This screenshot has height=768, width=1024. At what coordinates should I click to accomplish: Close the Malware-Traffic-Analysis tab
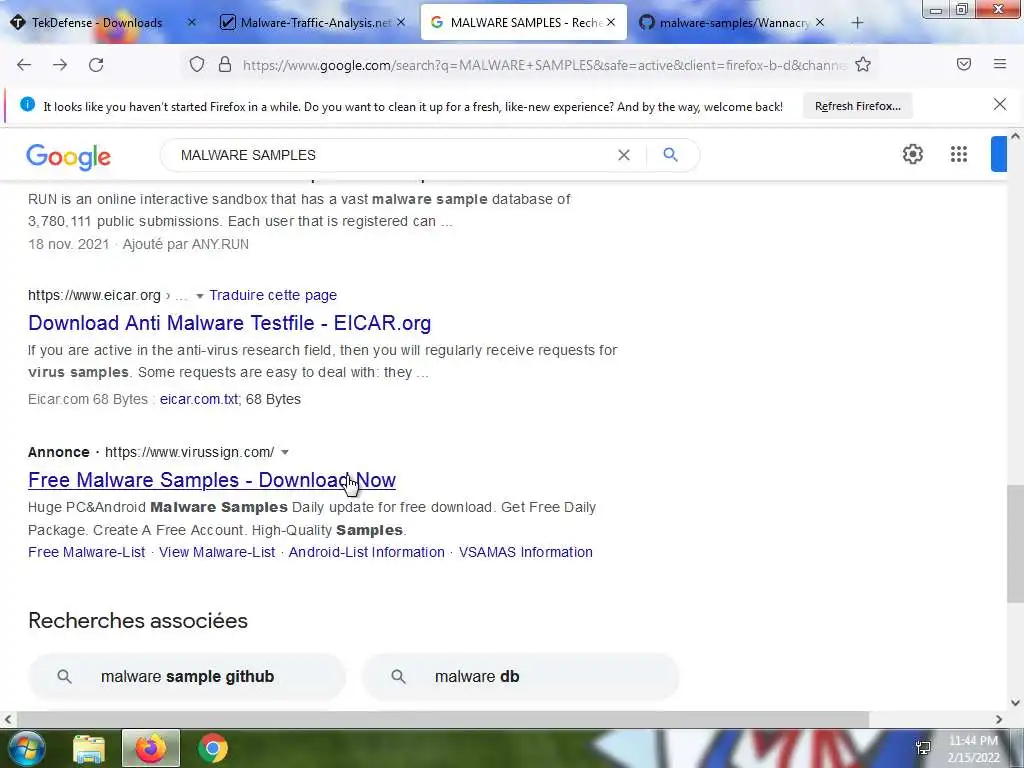click(x=401, y=22)
